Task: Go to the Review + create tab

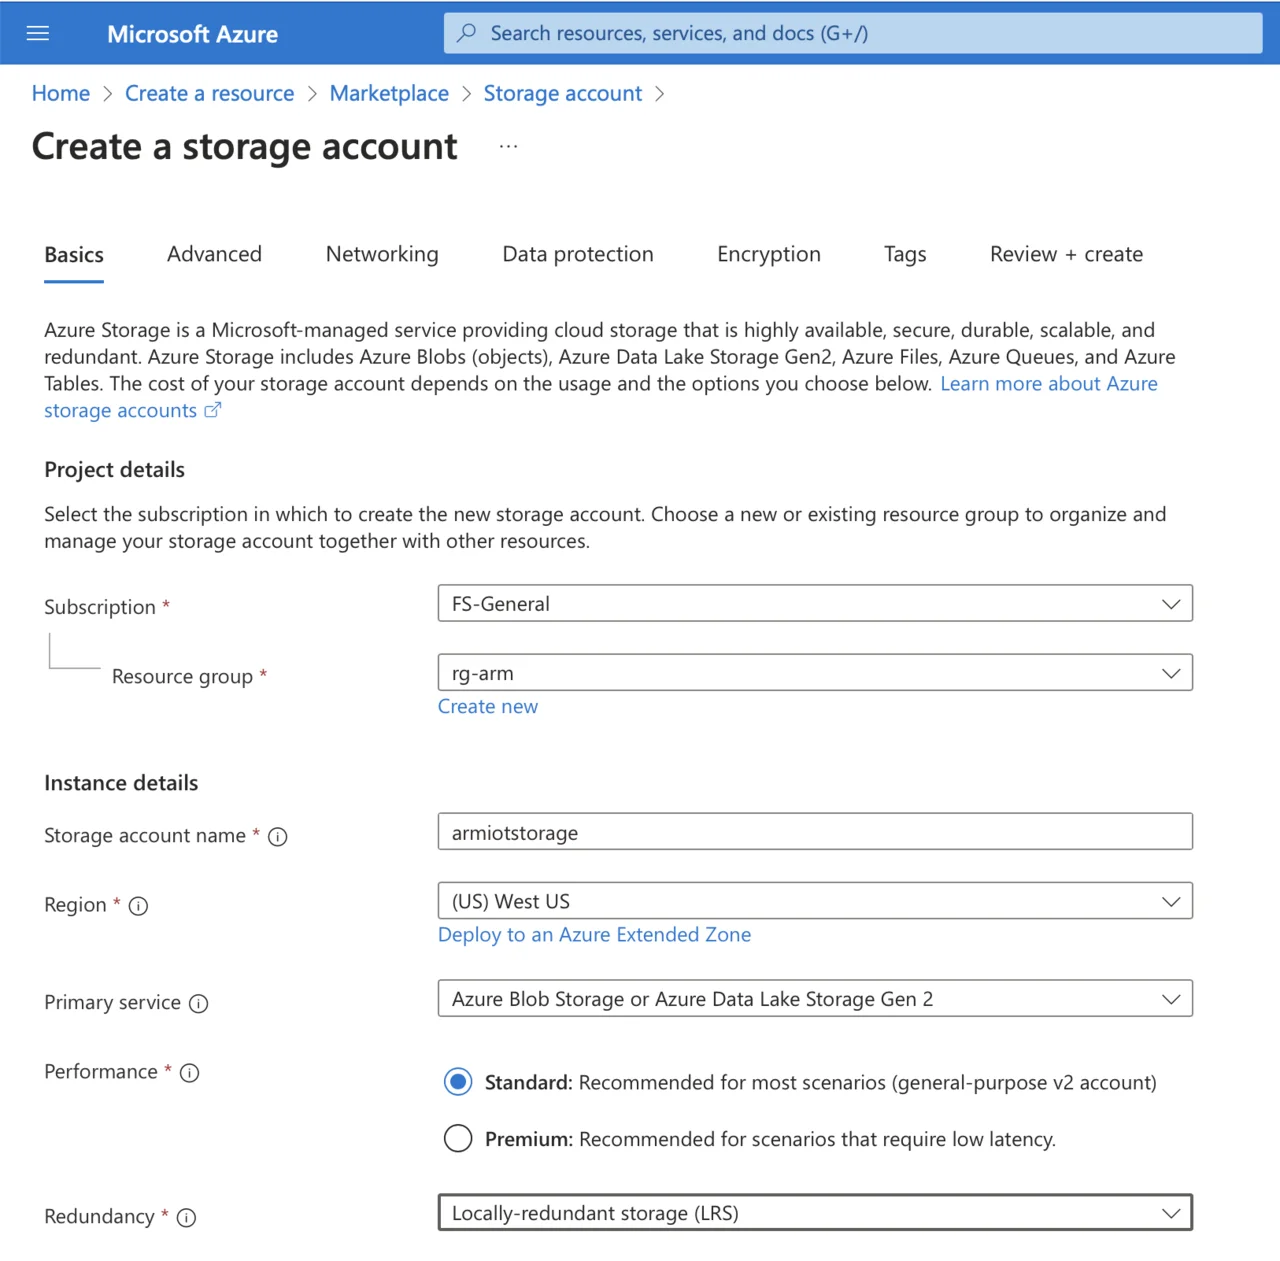Action: coord(1066,254)
